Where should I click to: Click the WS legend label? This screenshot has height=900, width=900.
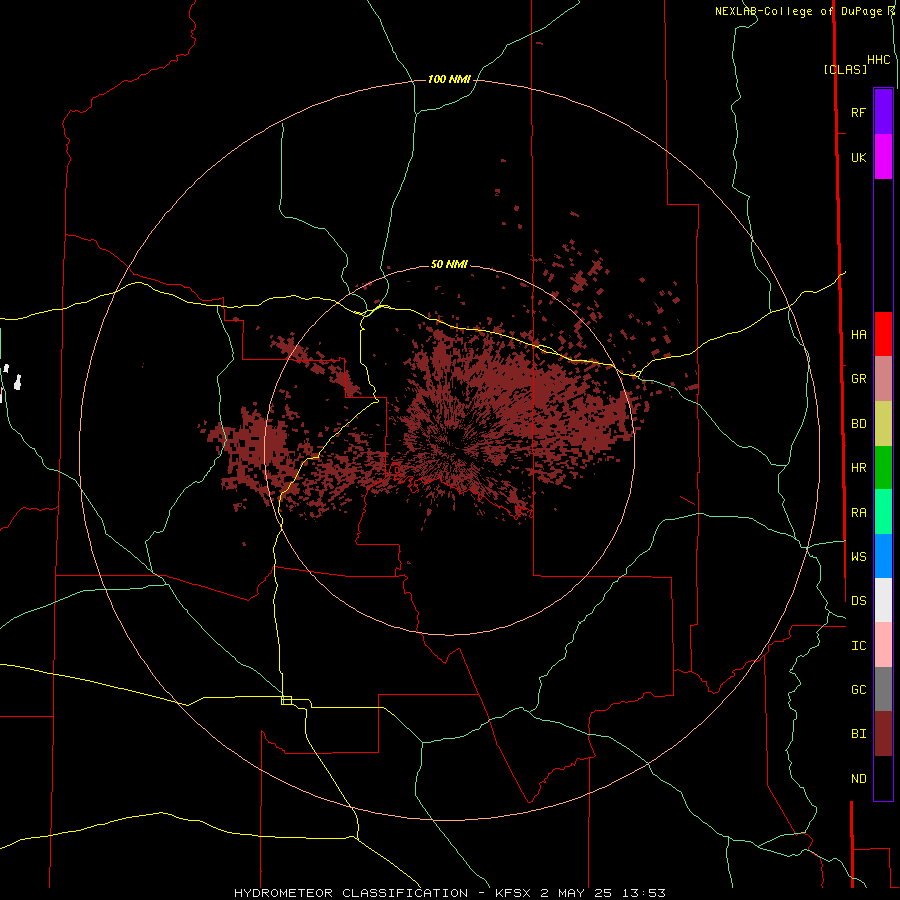point(858,556)
